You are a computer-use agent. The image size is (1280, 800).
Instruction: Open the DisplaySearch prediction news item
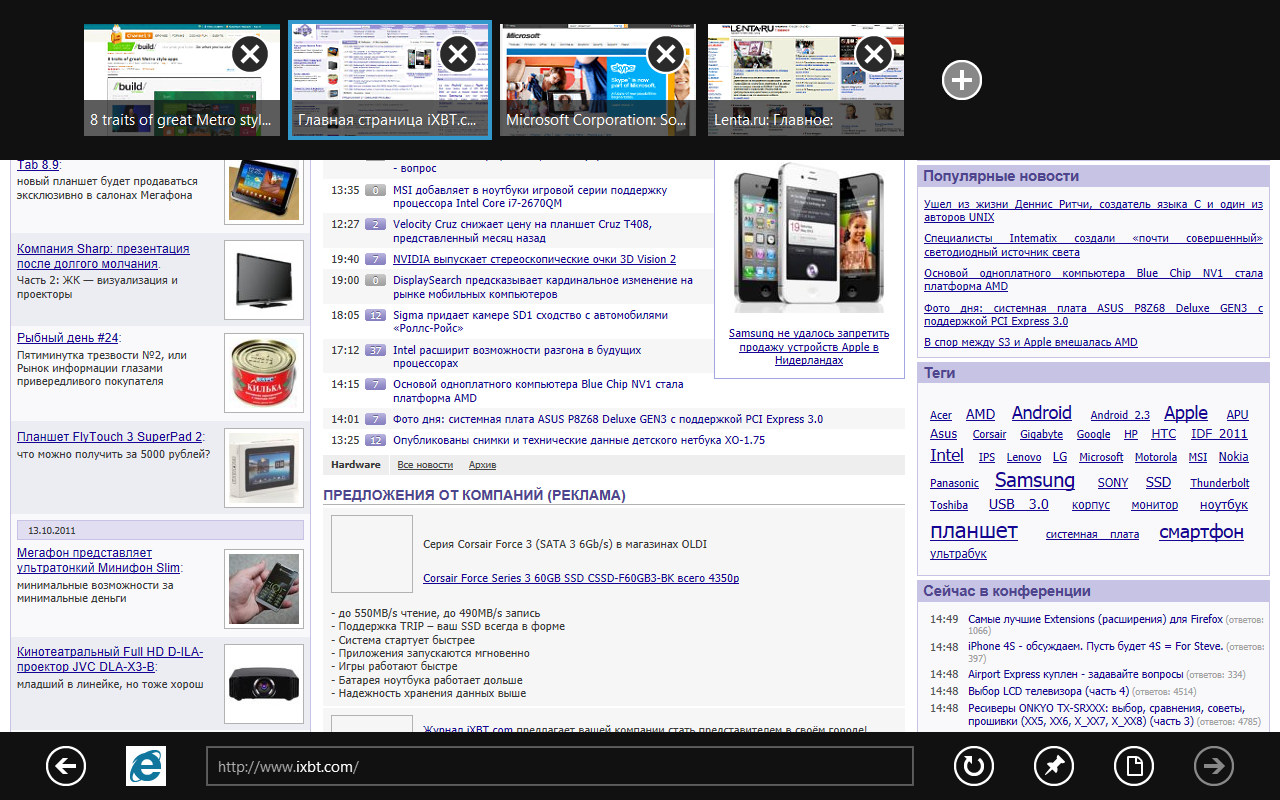tap(543, 287)
